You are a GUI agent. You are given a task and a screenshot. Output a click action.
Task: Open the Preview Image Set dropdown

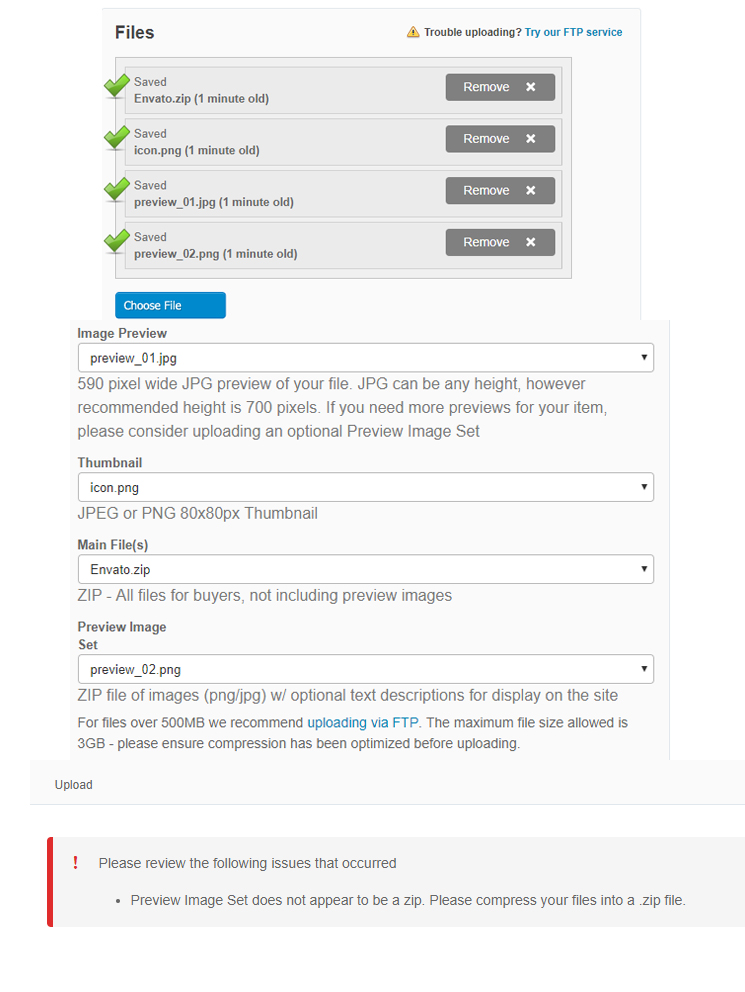point(366,669)
